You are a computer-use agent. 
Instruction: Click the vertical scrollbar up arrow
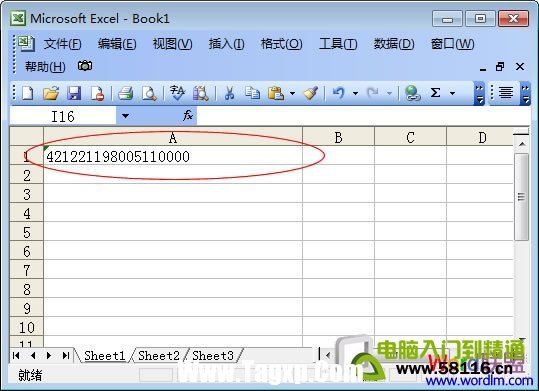coord(522,144)
